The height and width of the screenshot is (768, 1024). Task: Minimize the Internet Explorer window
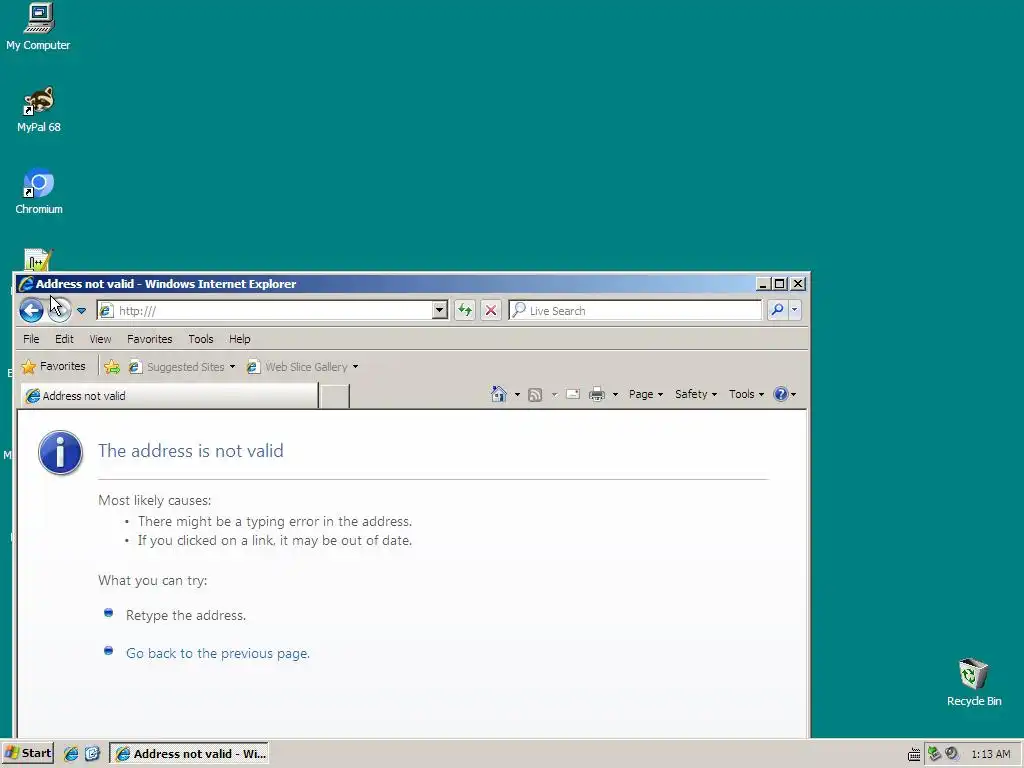[x=762, y=284]
